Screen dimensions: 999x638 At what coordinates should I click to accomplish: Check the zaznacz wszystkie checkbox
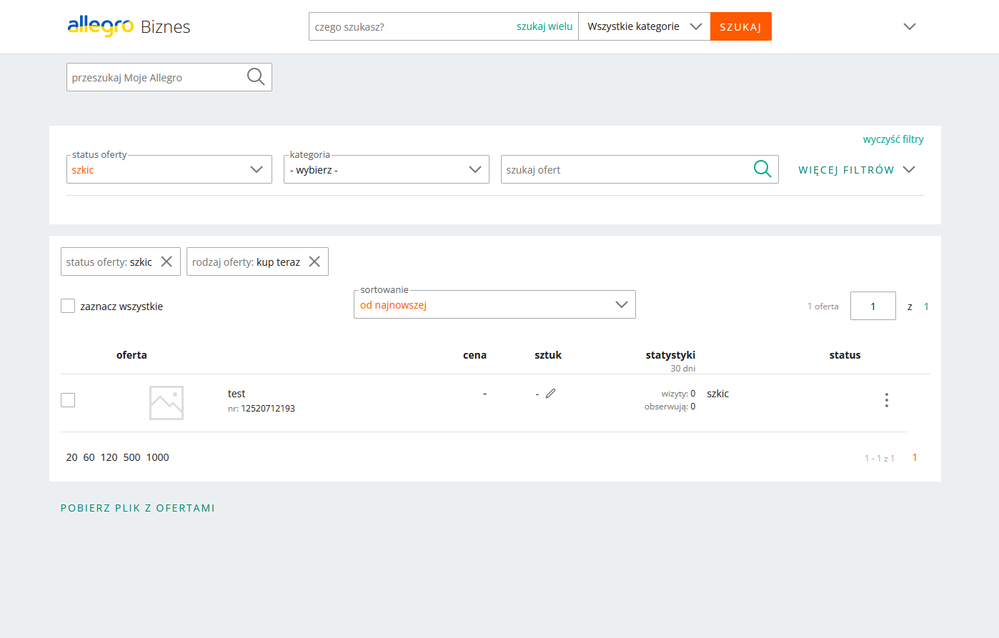[68, 306]
